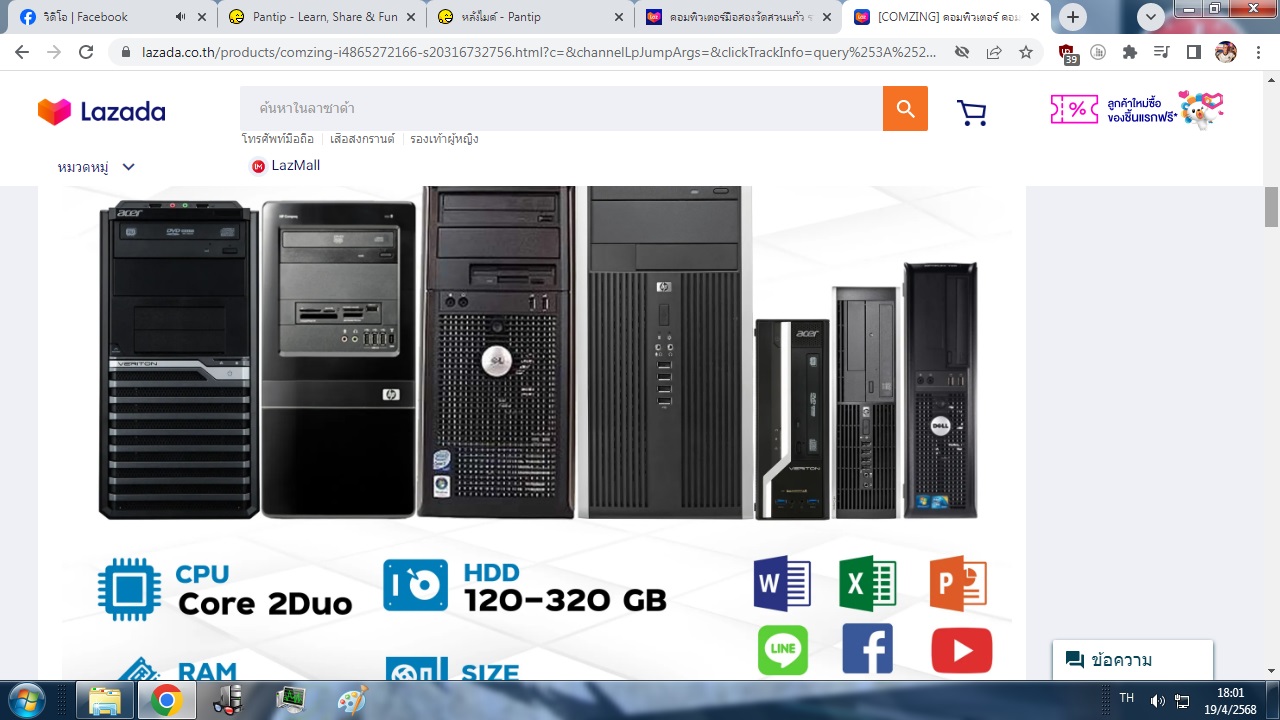Open the ข้อความ chat panel

pos(1133,660)
